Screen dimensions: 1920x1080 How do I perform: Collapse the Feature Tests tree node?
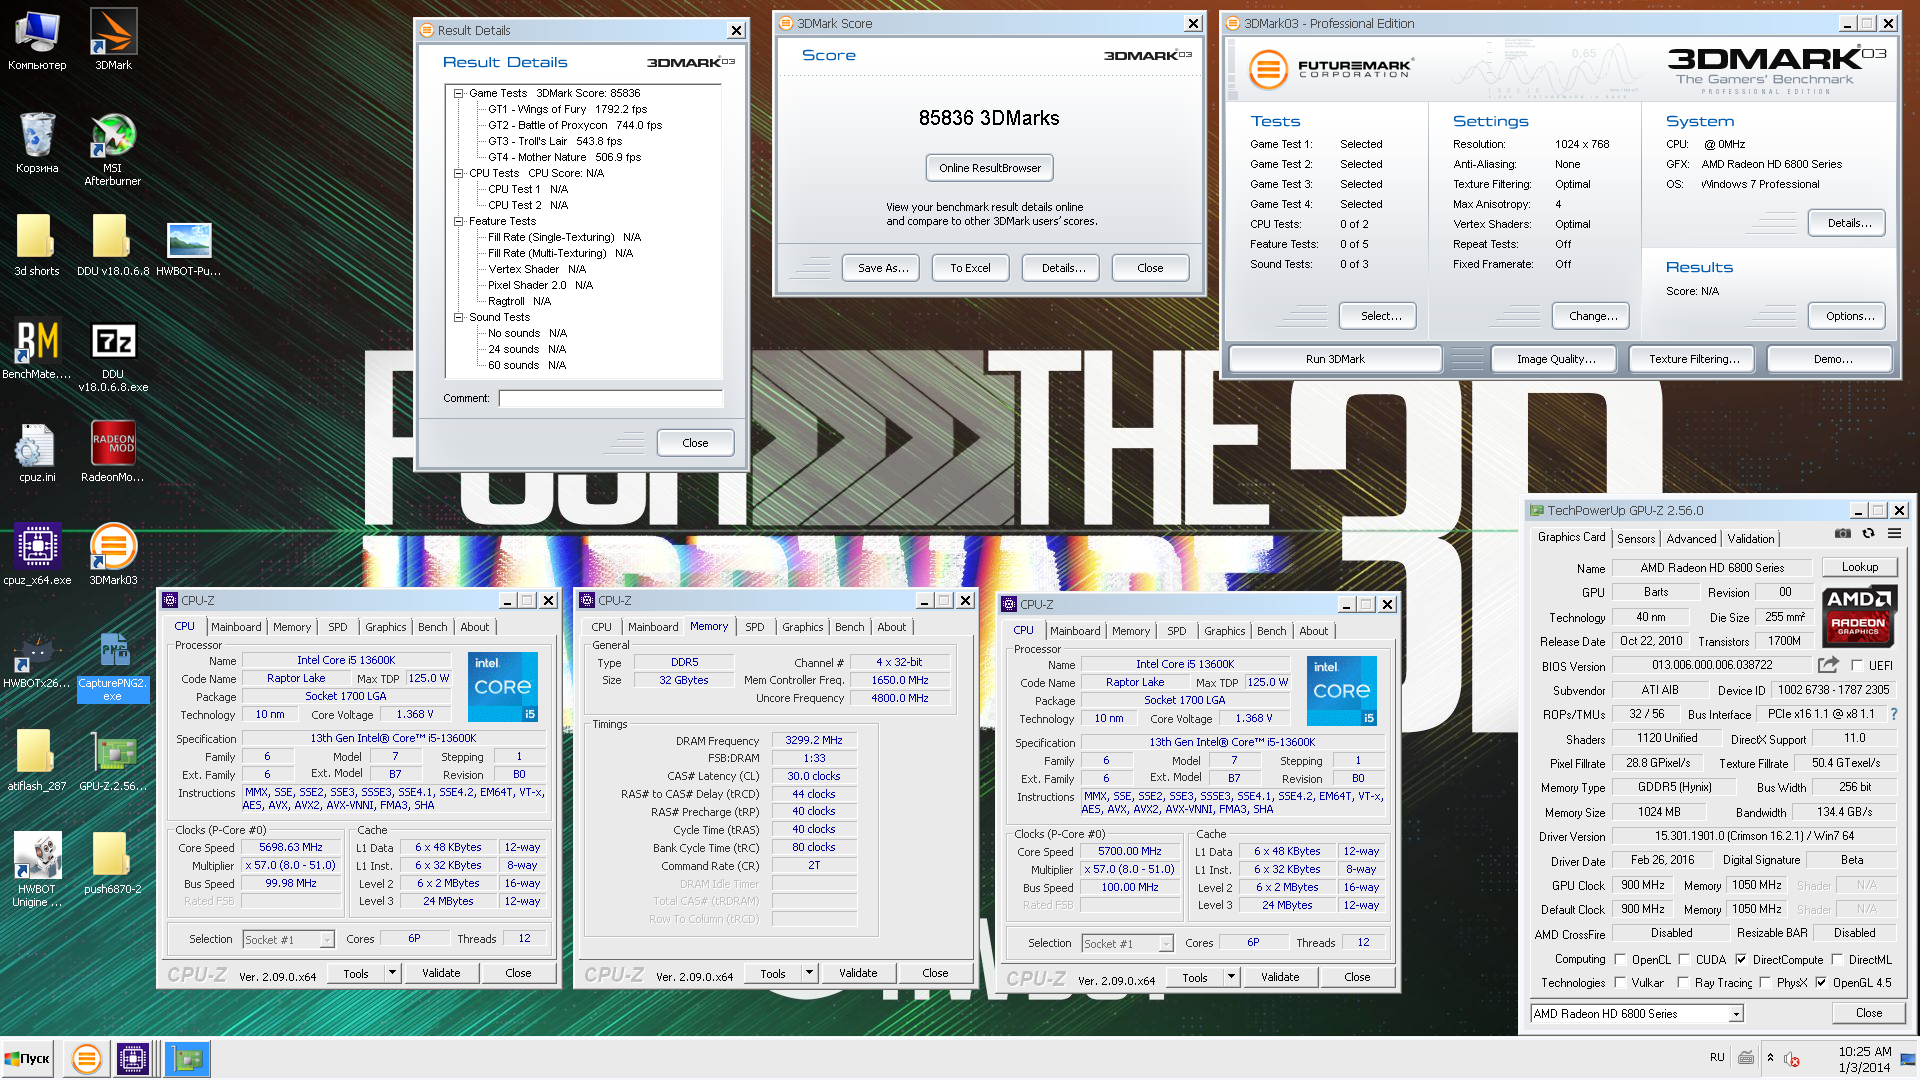pyautogui.click(x=458, y=221)
